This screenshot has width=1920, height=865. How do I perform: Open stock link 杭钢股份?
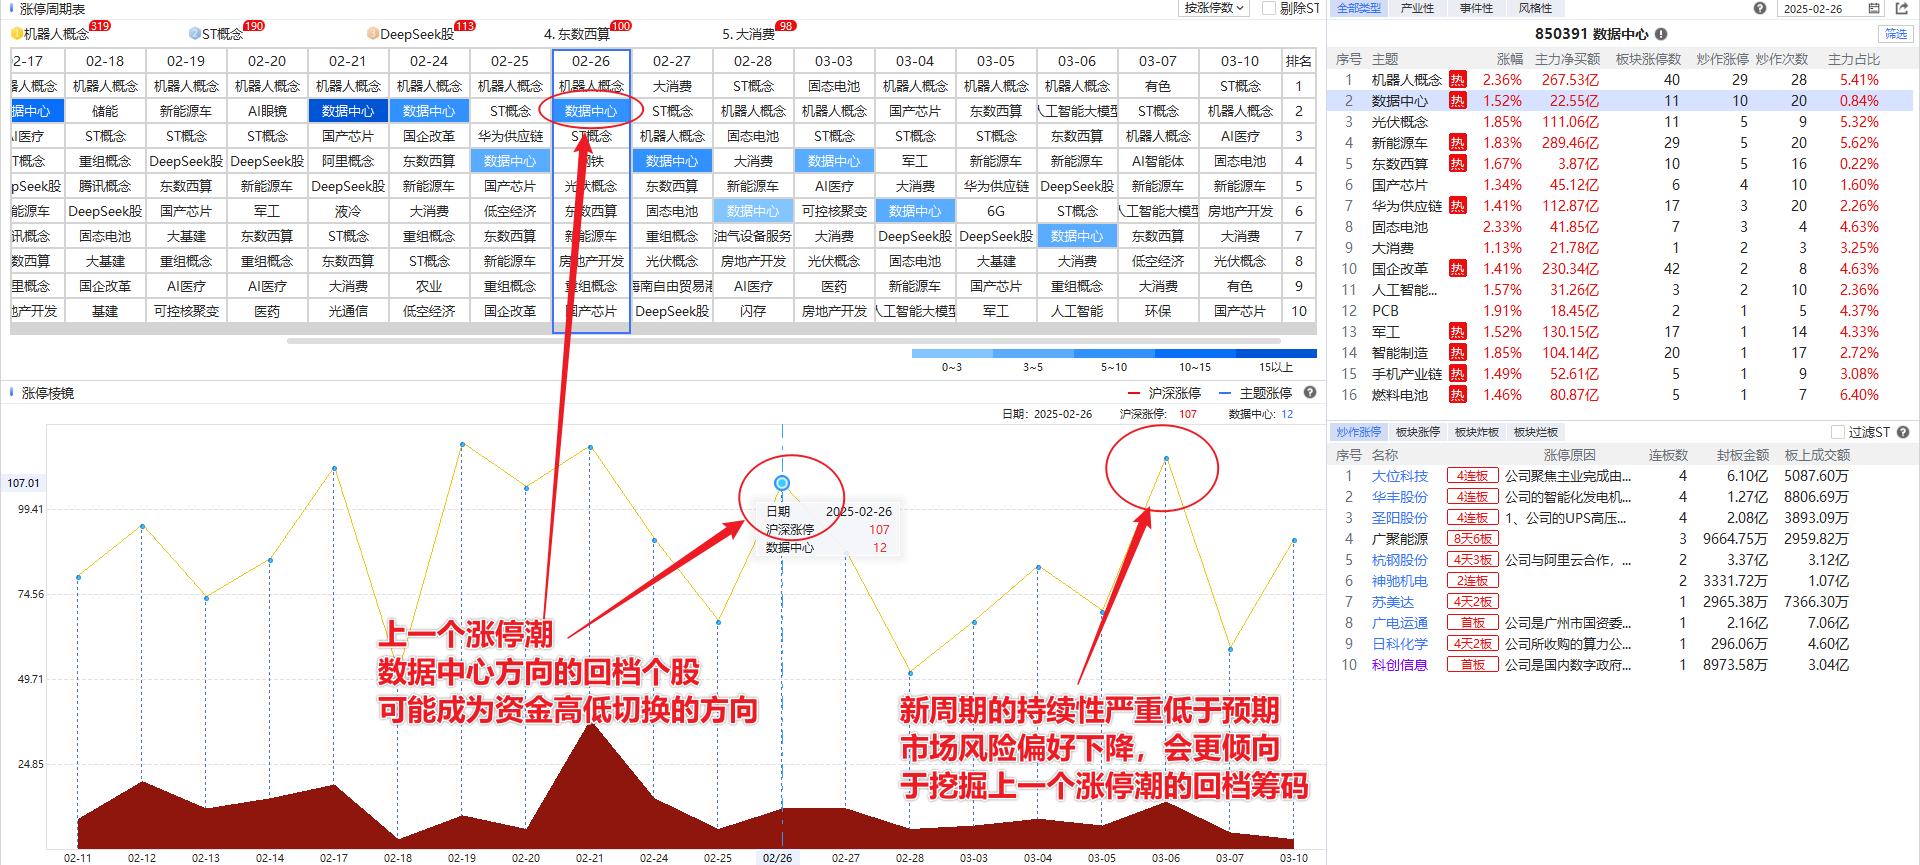pyautogui.click(x=1399, y=560)
